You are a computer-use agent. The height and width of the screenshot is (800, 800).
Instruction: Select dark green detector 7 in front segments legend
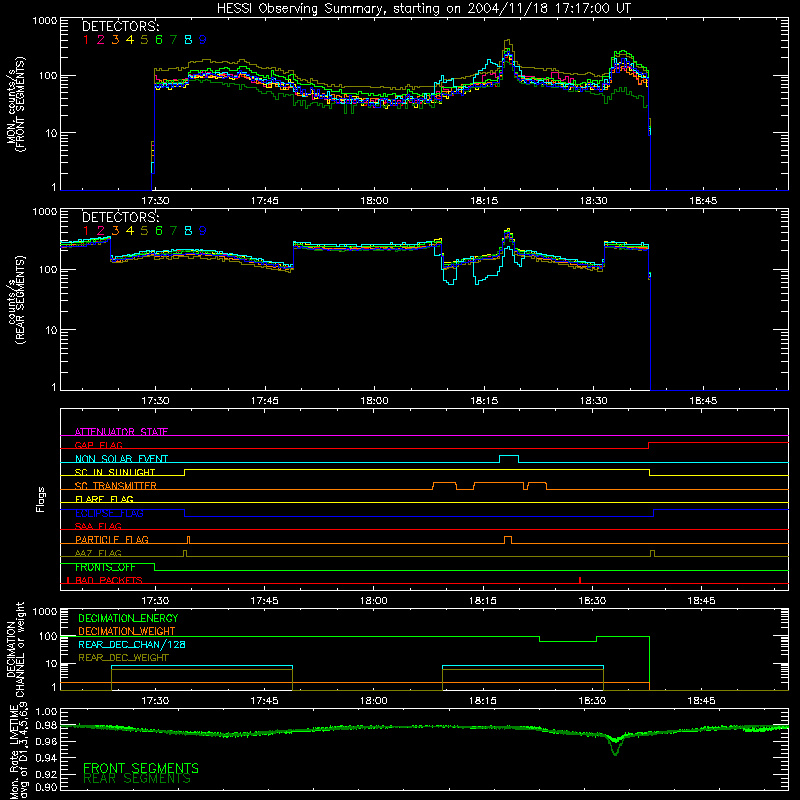click(173, 40)
